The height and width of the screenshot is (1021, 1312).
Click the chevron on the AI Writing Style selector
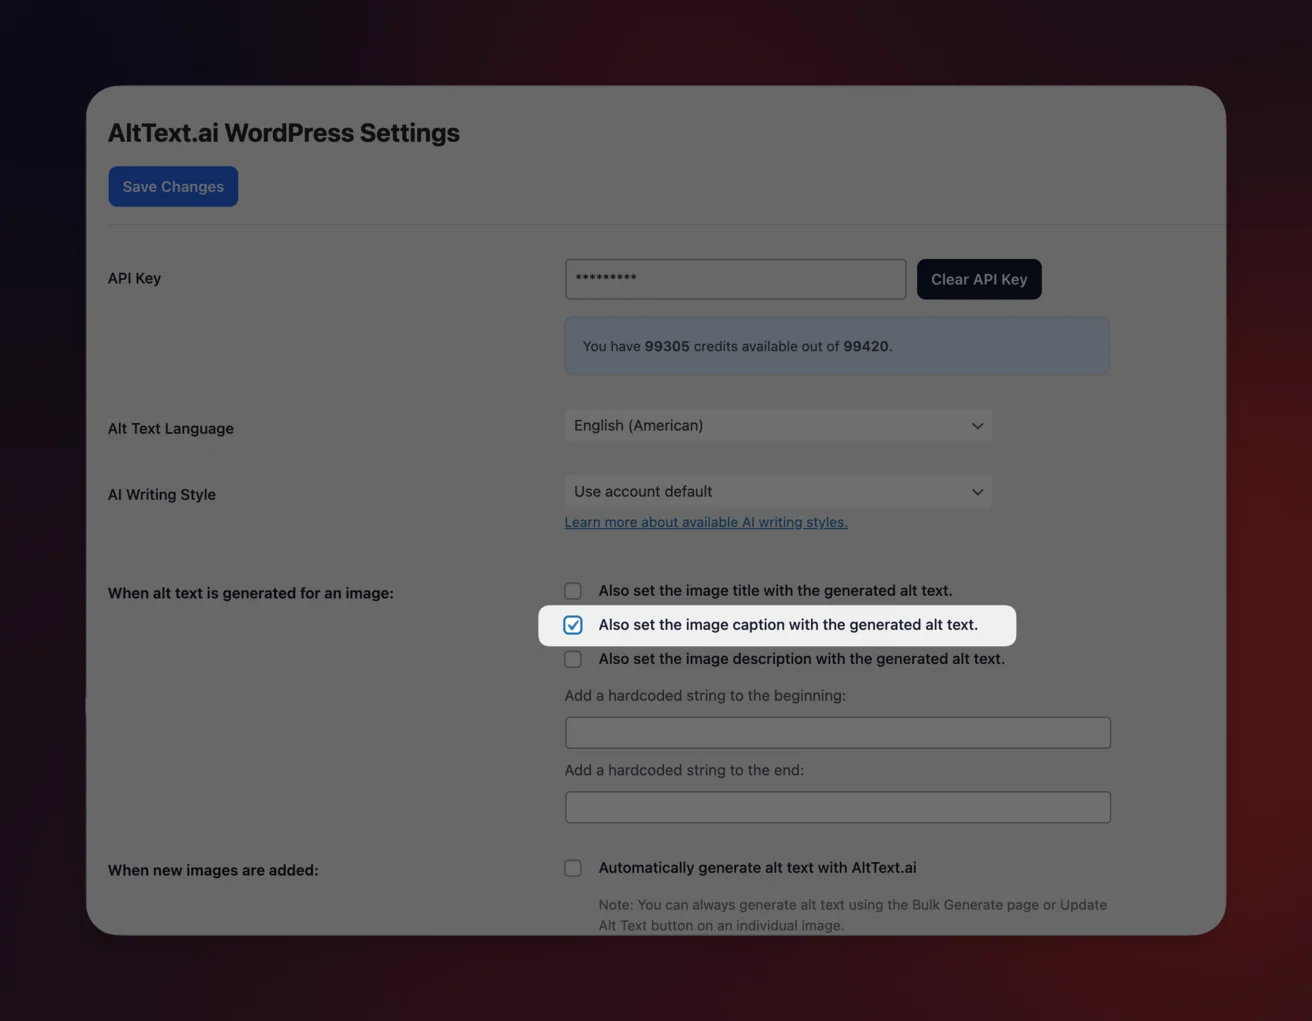(977, 491)
